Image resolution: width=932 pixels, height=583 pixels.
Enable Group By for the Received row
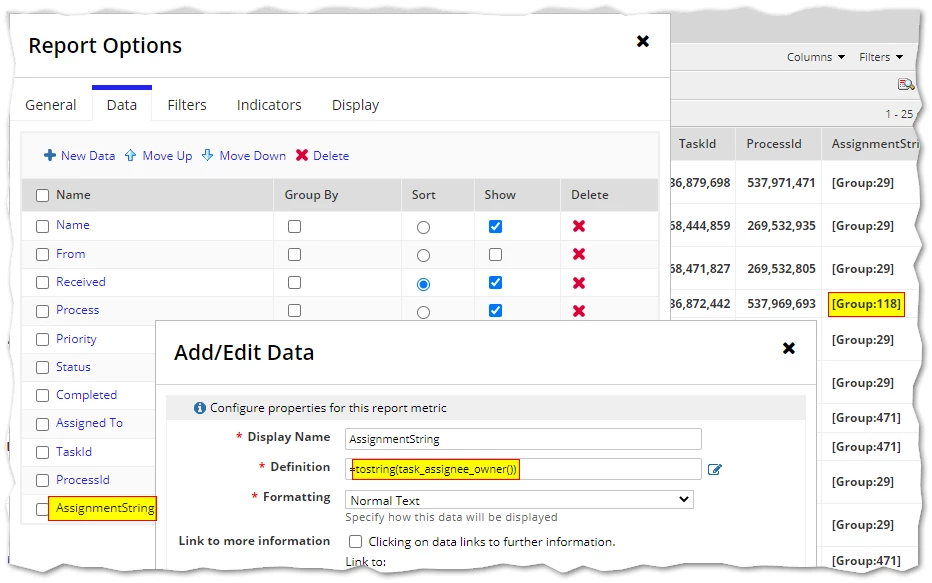tap(294, 283)
